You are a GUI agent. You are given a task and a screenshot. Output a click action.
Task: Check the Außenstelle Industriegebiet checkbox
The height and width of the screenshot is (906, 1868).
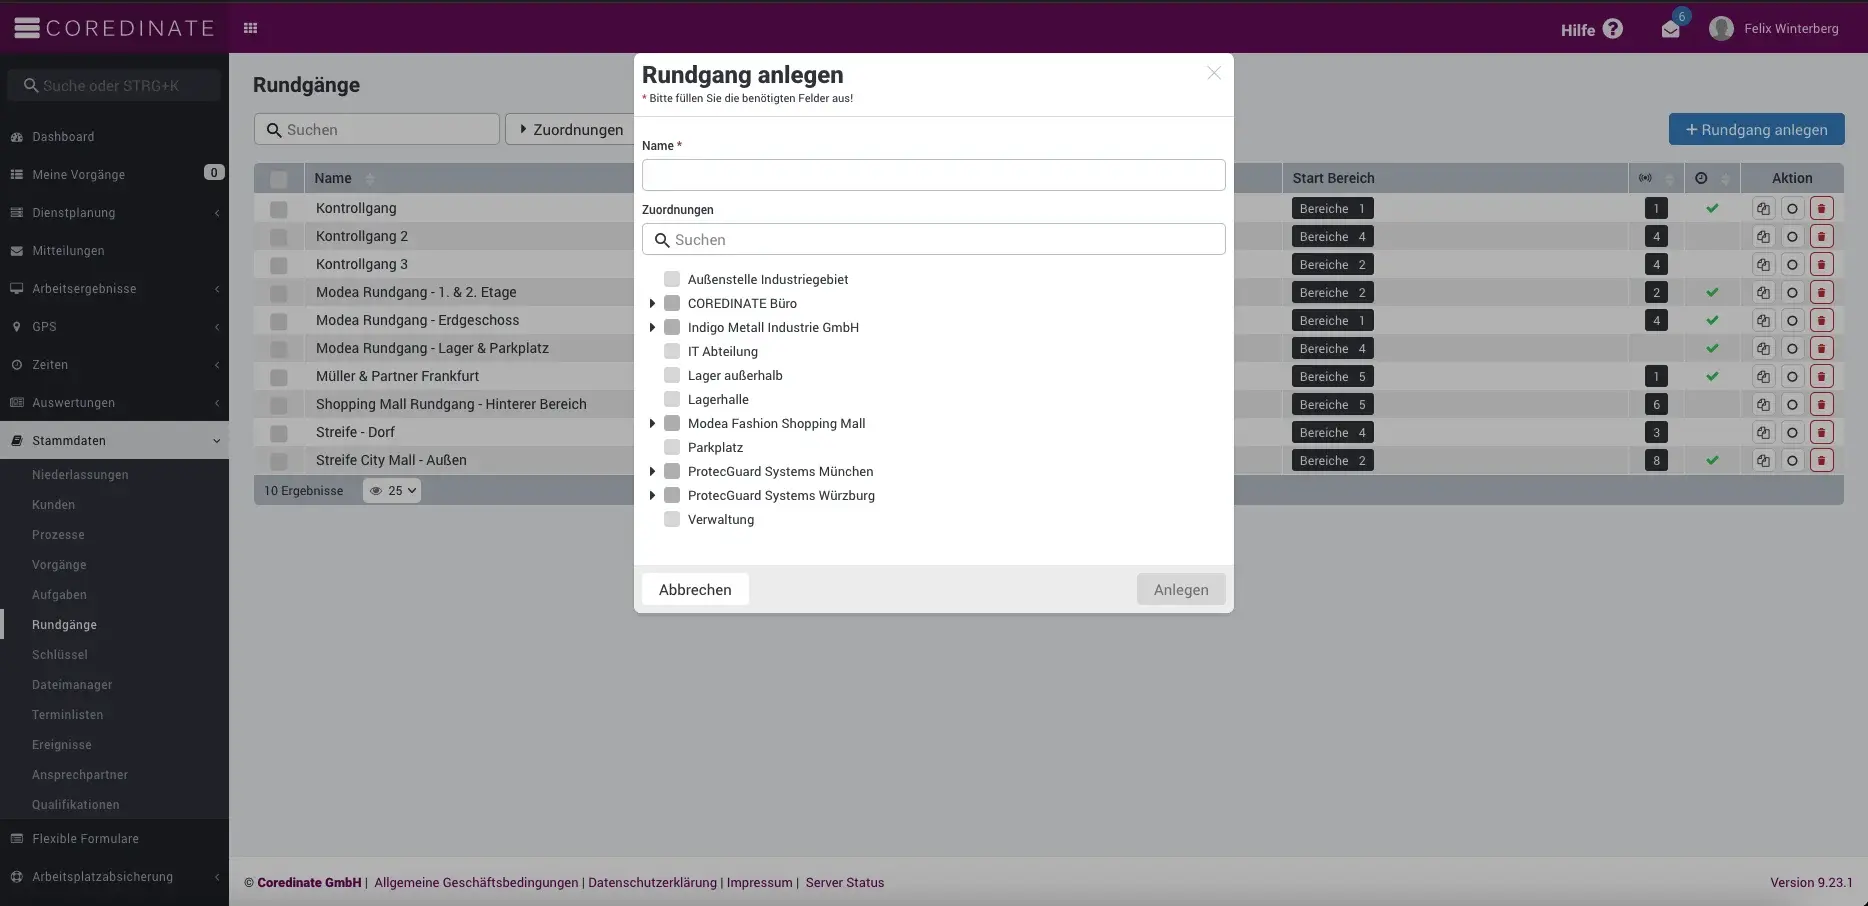[672, 279]
